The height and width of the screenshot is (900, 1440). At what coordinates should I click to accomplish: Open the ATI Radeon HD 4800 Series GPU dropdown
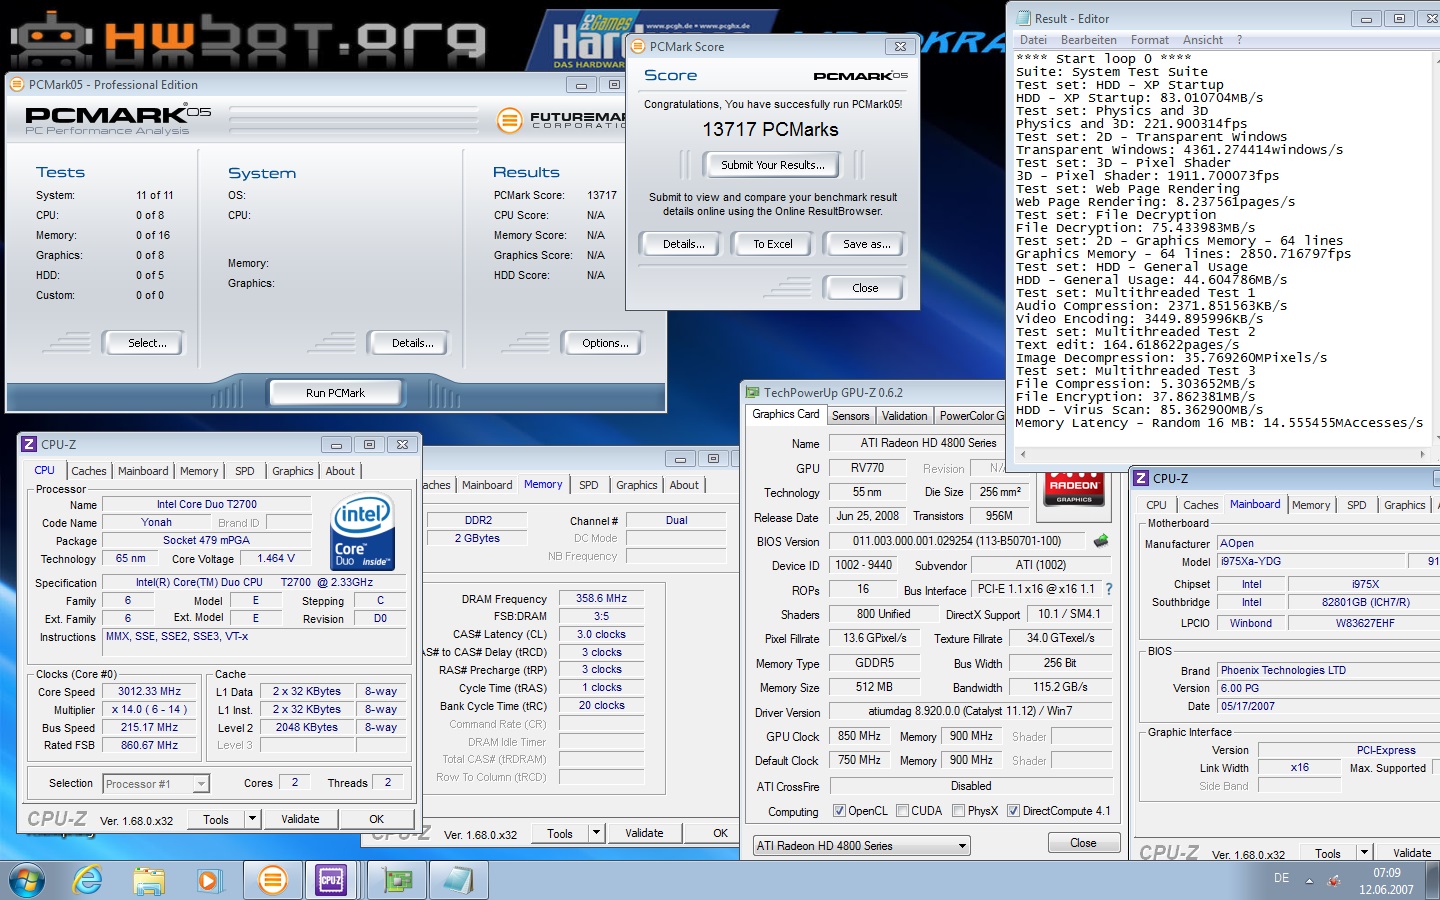(x=862, y=846)
